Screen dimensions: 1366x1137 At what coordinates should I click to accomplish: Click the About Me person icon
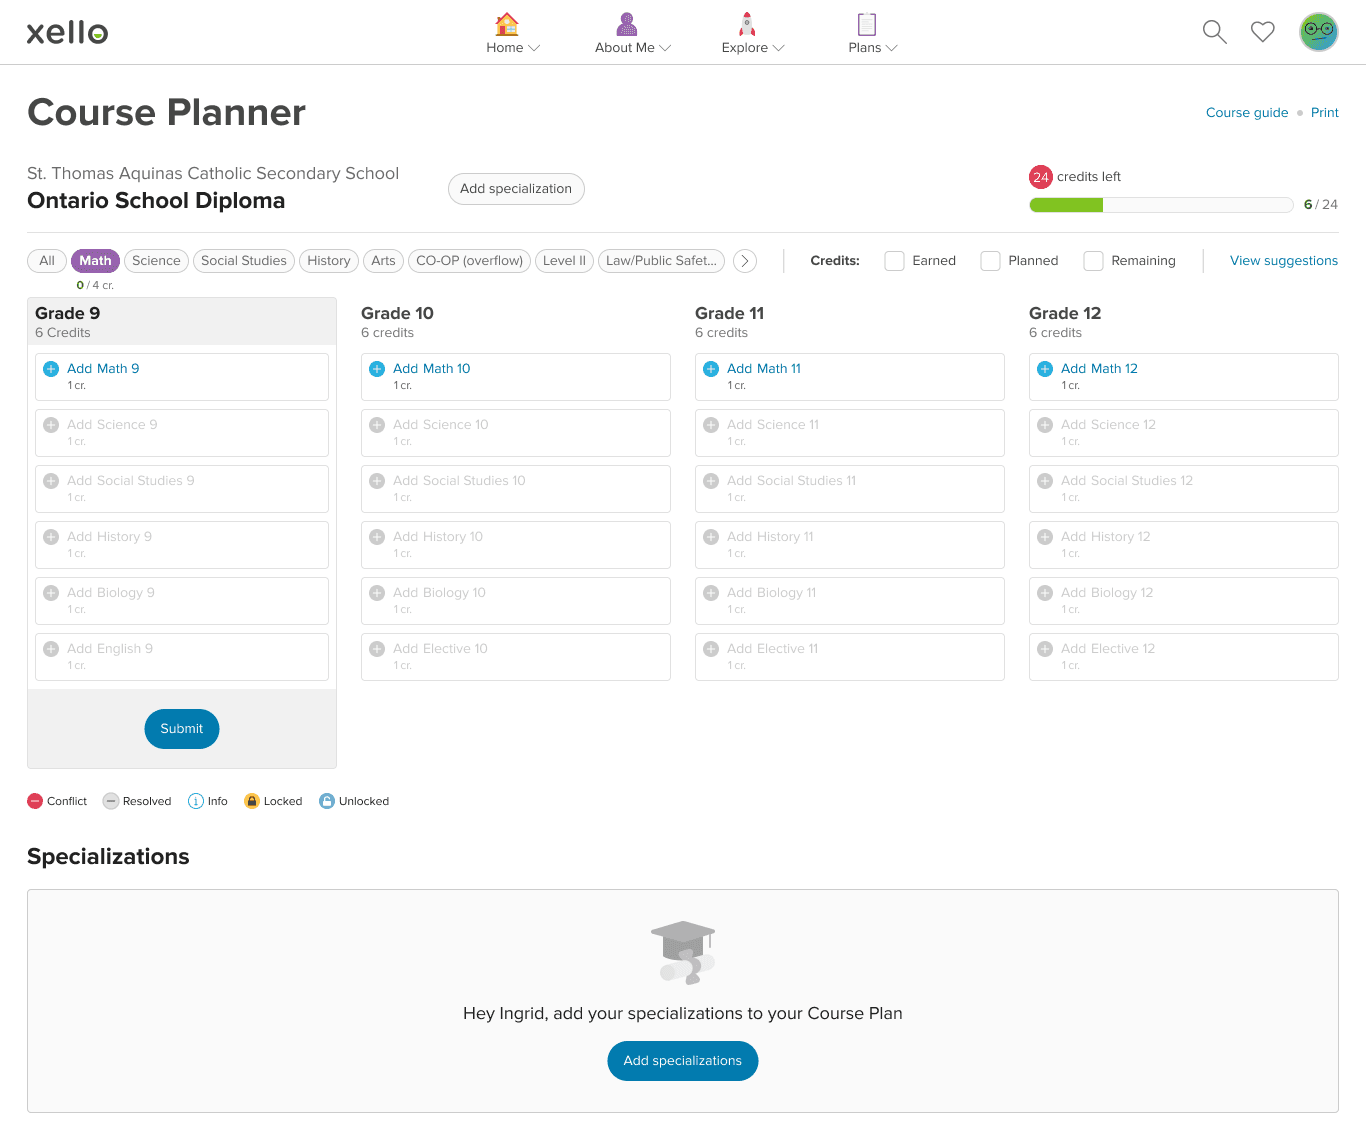(x=627, y=24)
